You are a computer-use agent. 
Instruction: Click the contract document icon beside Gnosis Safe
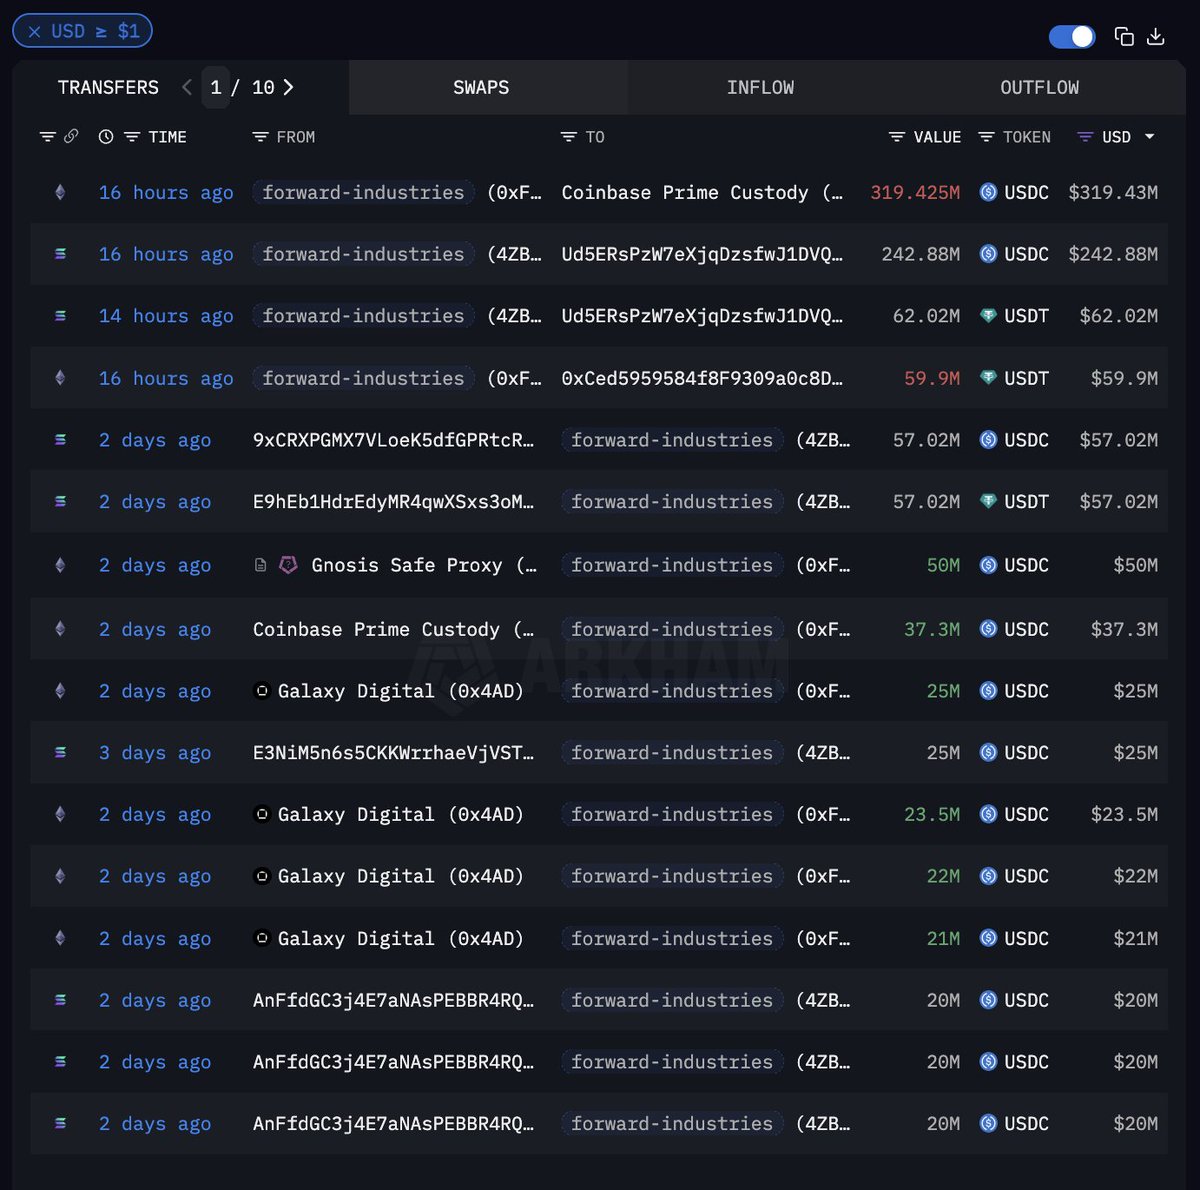pyautogui.click(x=261, y=565)
